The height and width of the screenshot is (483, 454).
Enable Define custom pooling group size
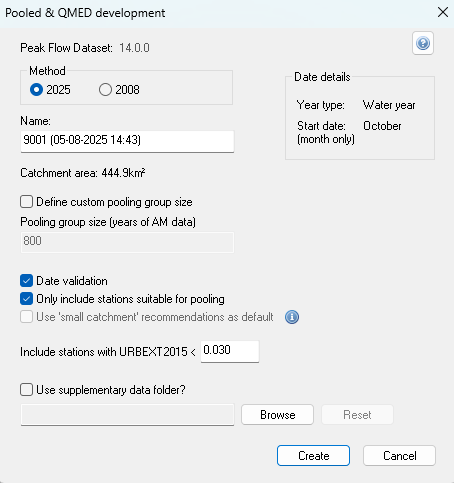coord(26,202)
